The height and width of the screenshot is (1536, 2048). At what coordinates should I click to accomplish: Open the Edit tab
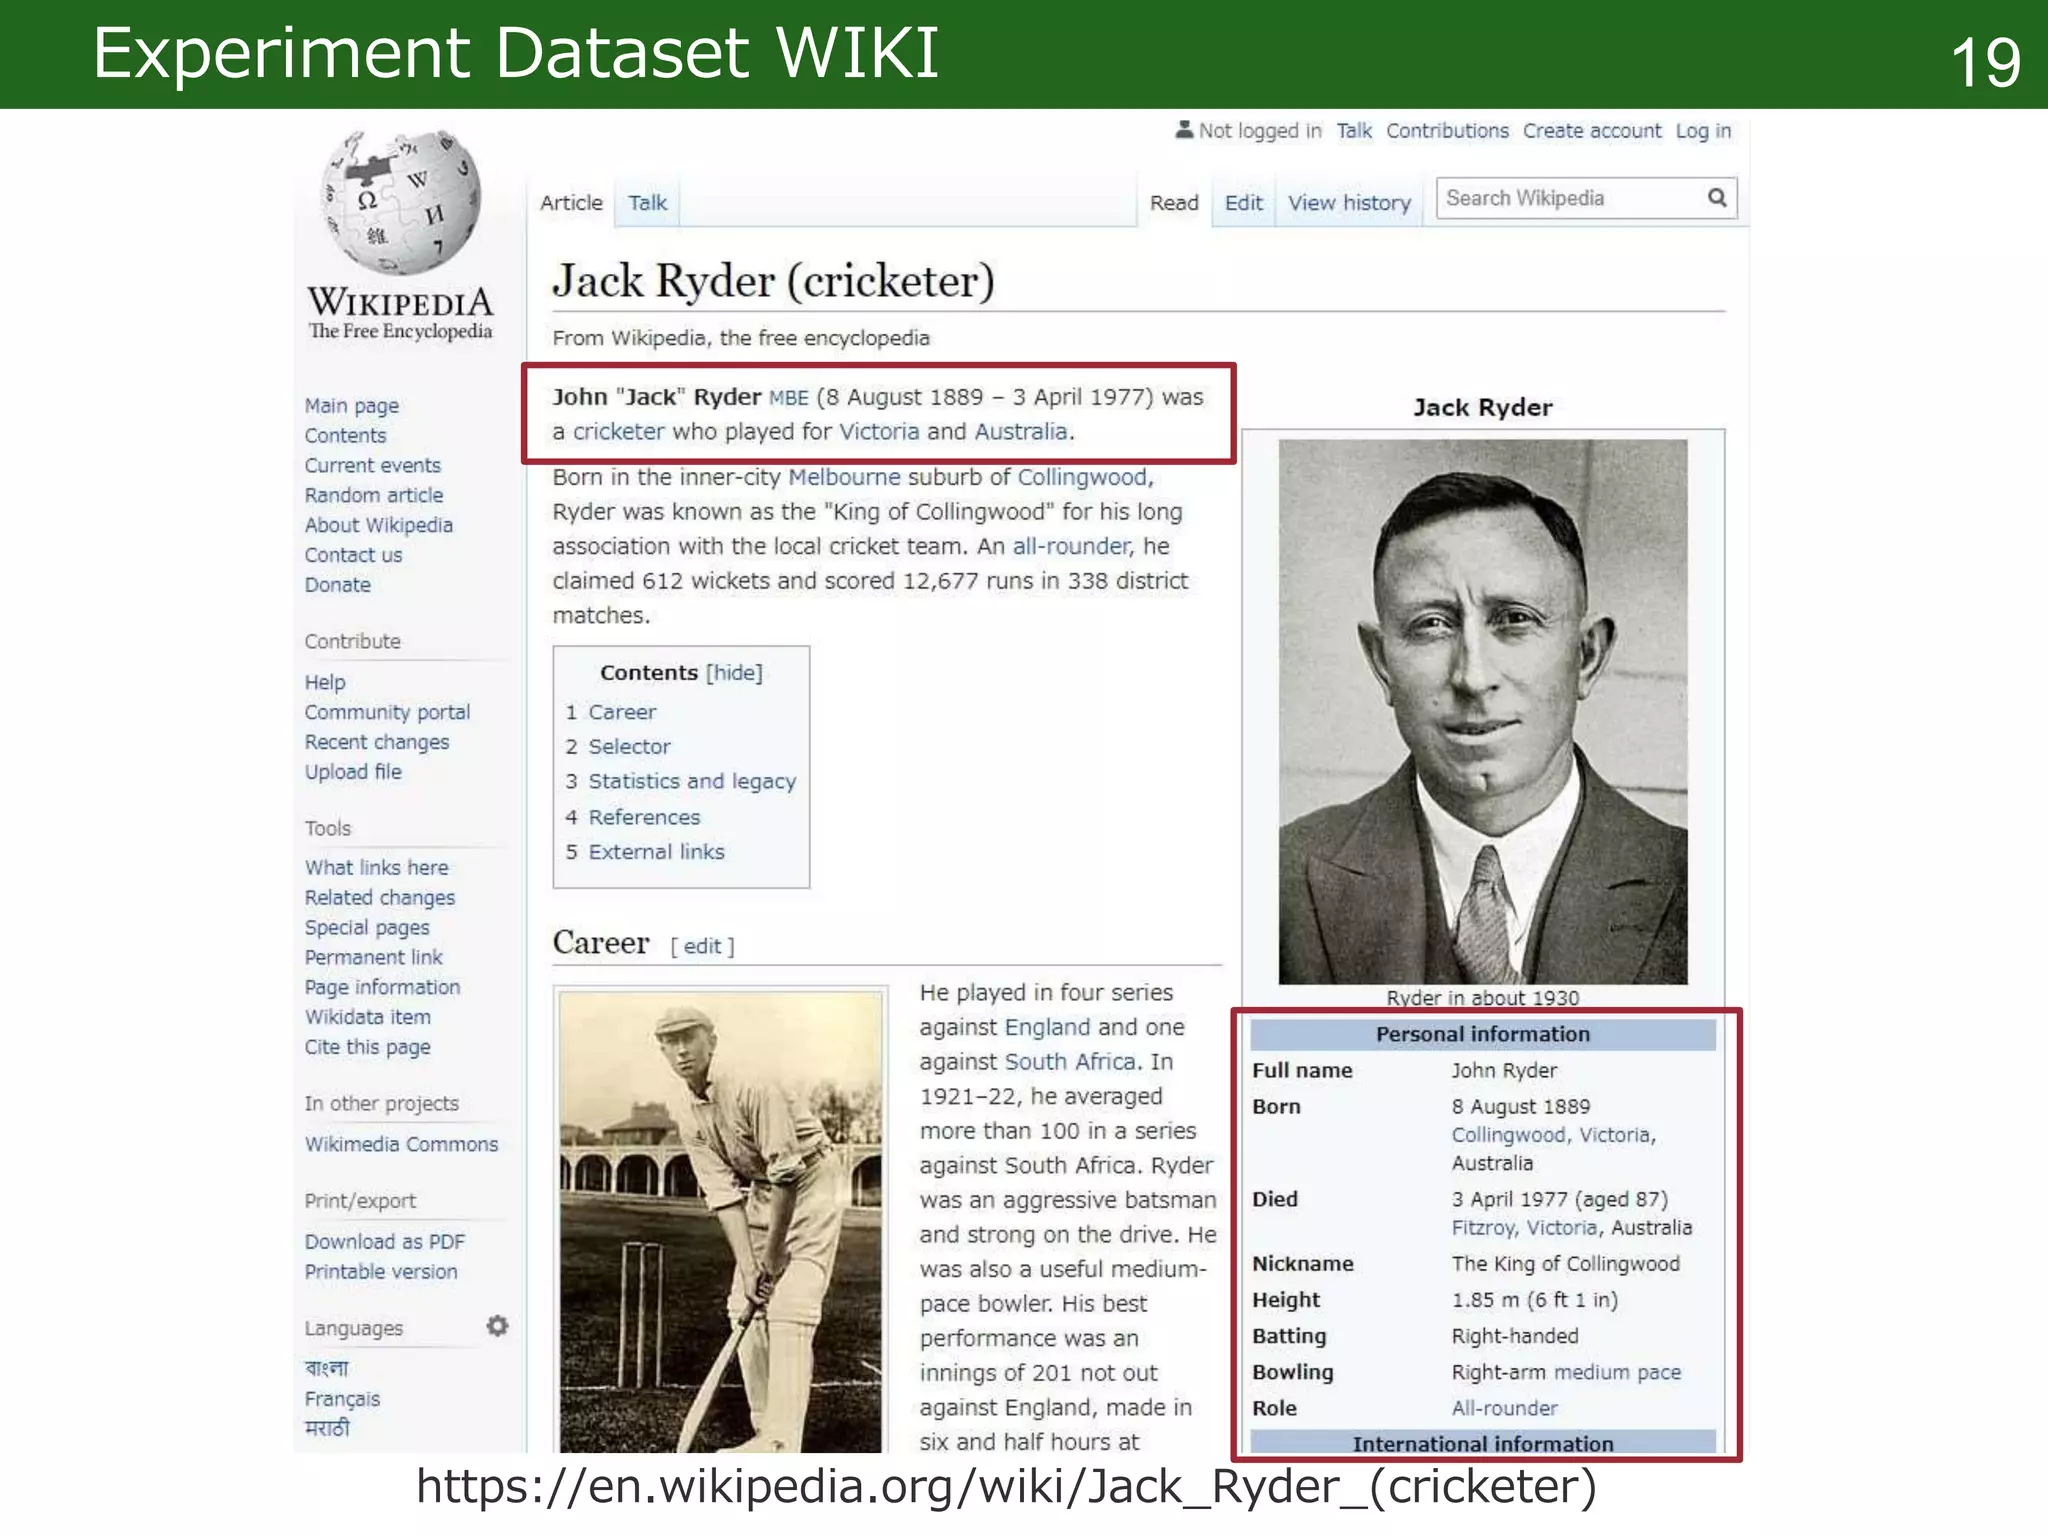pos(1244,203)
